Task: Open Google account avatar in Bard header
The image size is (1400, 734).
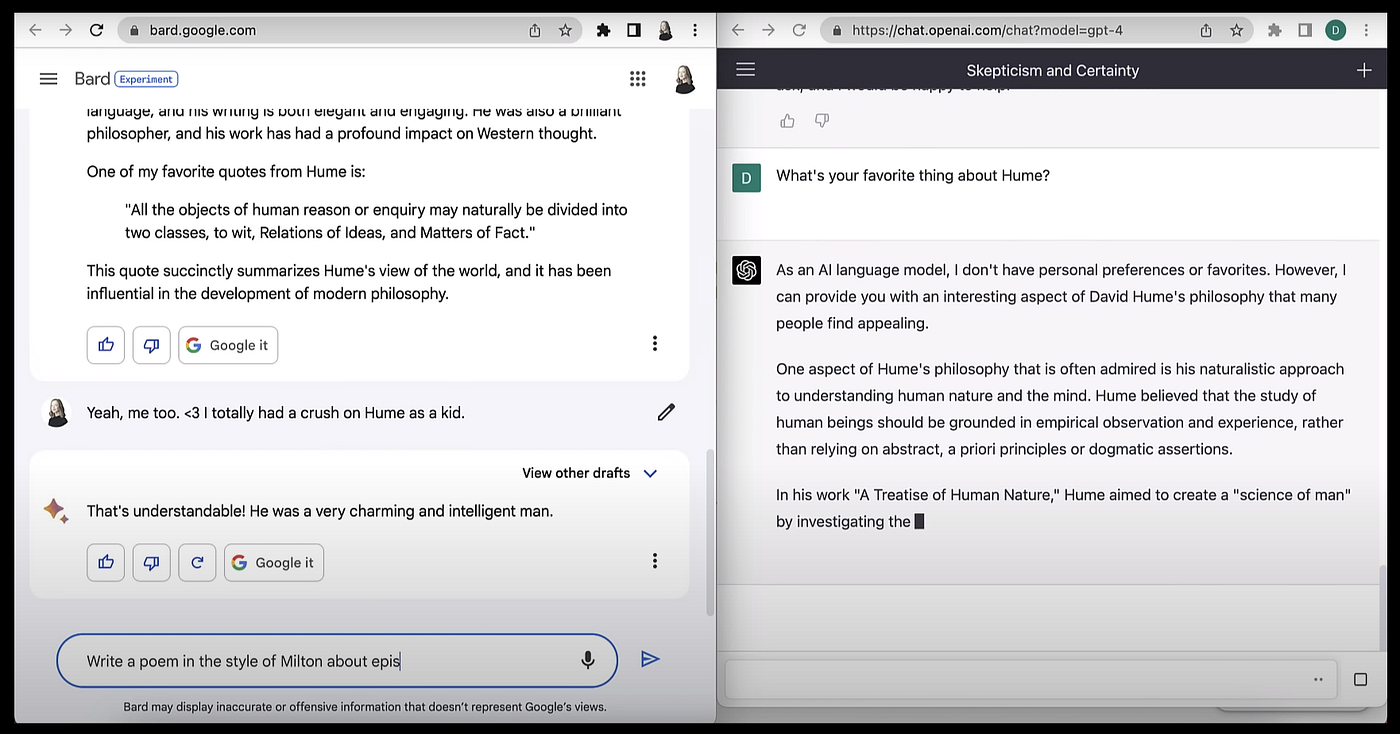Action: (685, 79)
